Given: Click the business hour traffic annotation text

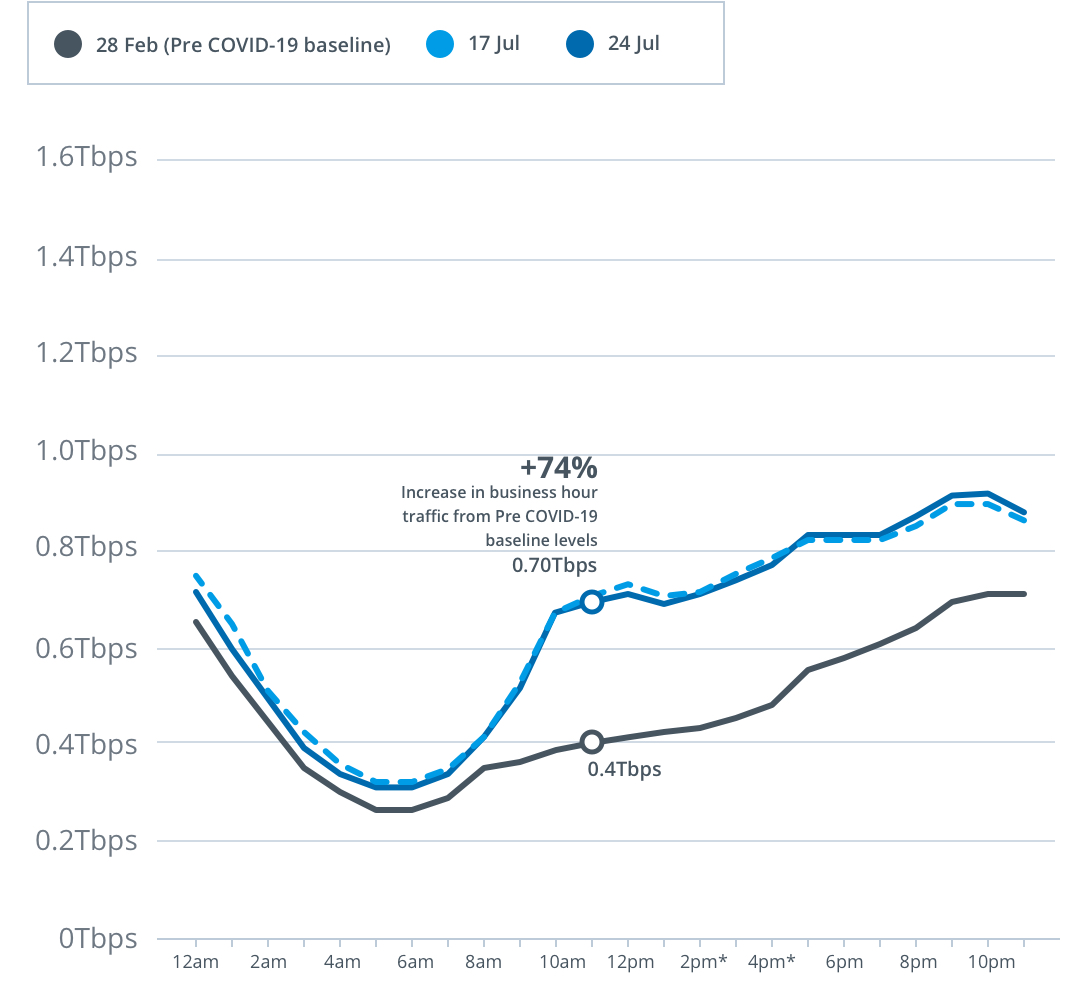Looking at the screenshot, I should (x=499, y=516).
